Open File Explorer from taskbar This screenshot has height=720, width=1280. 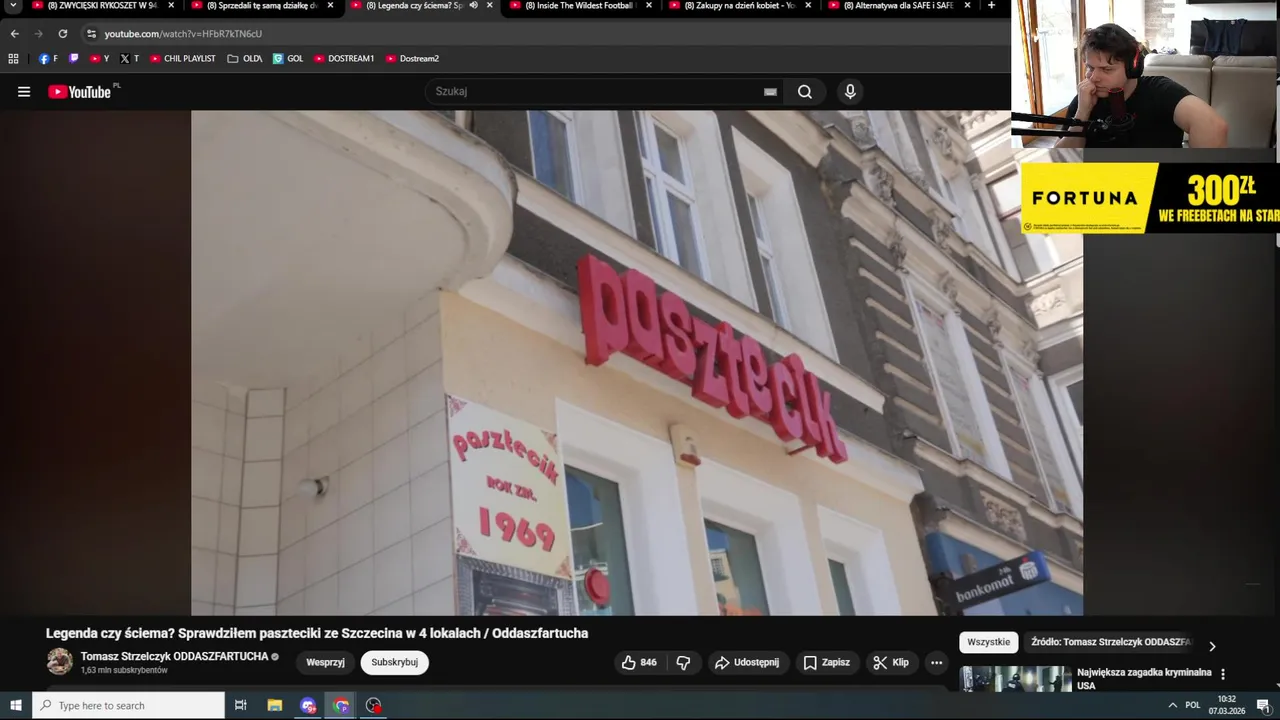275,705
